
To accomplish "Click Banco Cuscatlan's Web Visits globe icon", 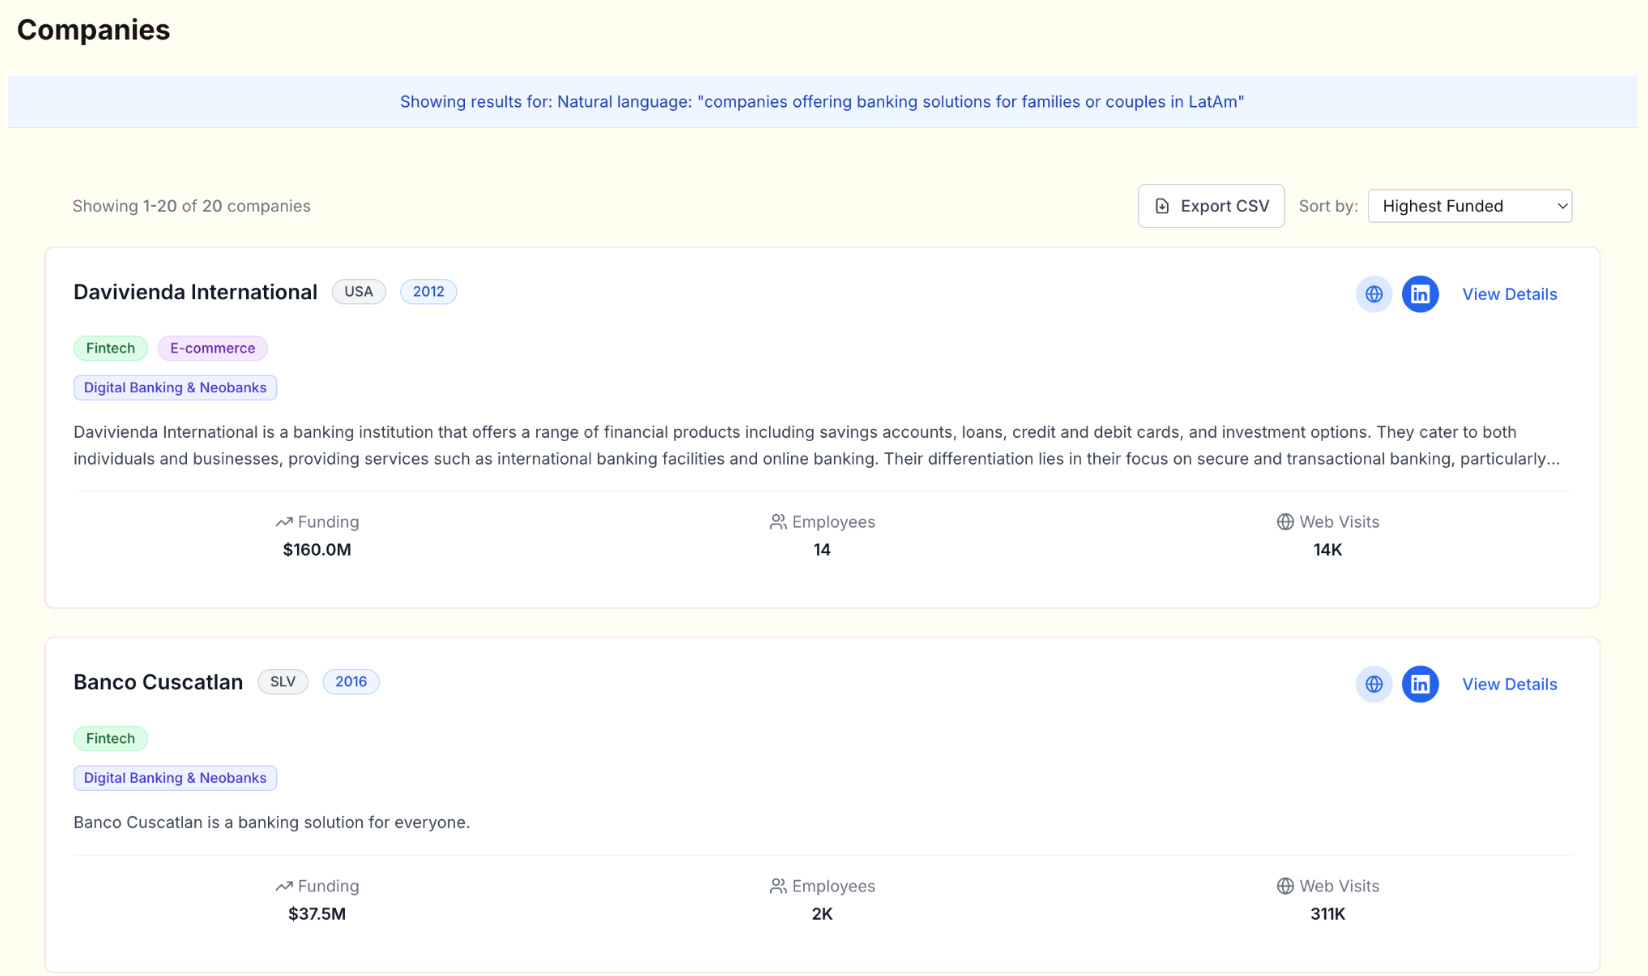I will pyautogui.click(x=1285, y=886).
